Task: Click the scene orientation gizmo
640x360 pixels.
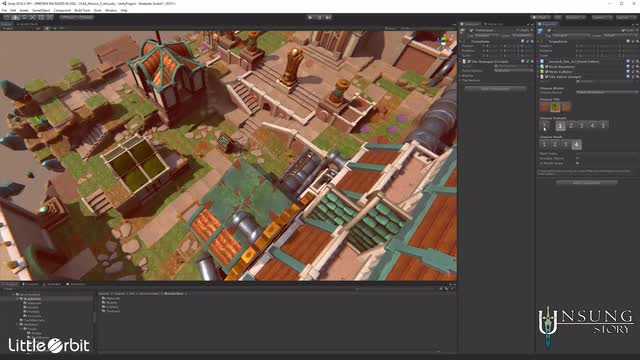Action: pos(442,41)
